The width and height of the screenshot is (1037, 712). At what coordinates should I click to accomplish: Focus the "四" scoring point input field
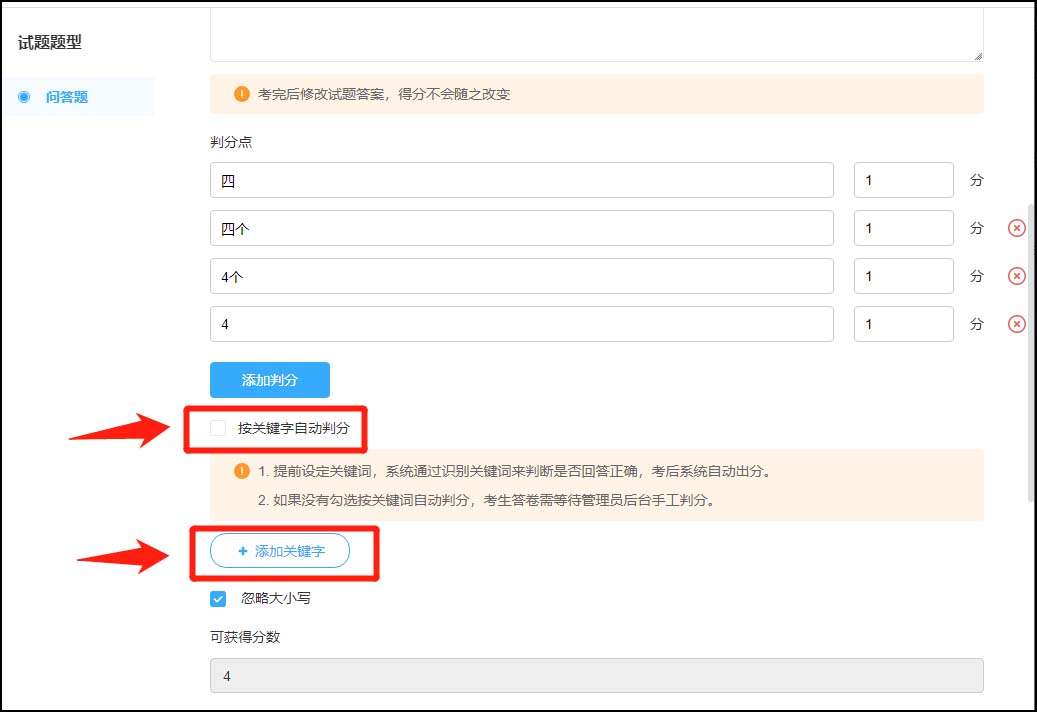click(520, 179)
